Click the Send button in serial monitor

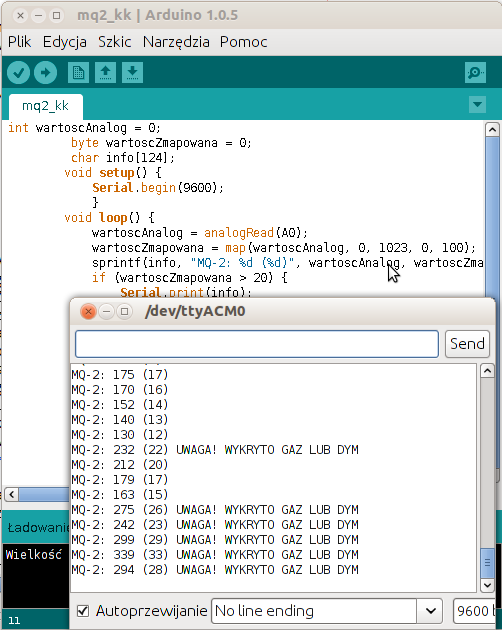coord(467,344)
